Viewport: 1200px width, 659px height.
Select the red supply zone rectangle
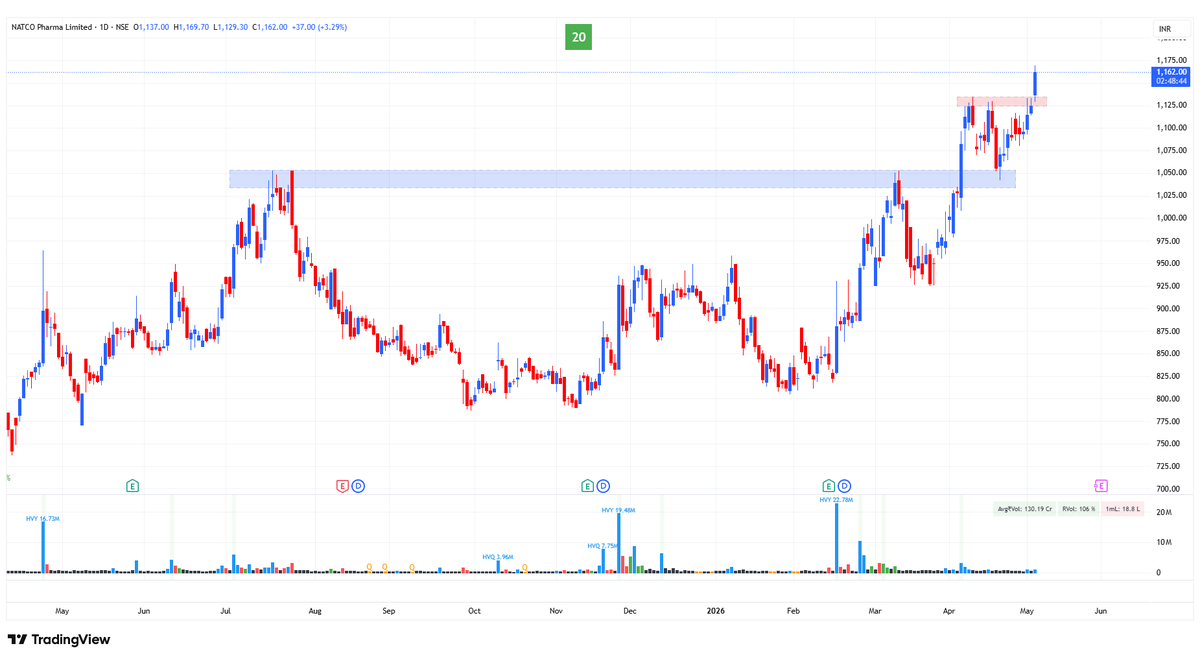1002,101
